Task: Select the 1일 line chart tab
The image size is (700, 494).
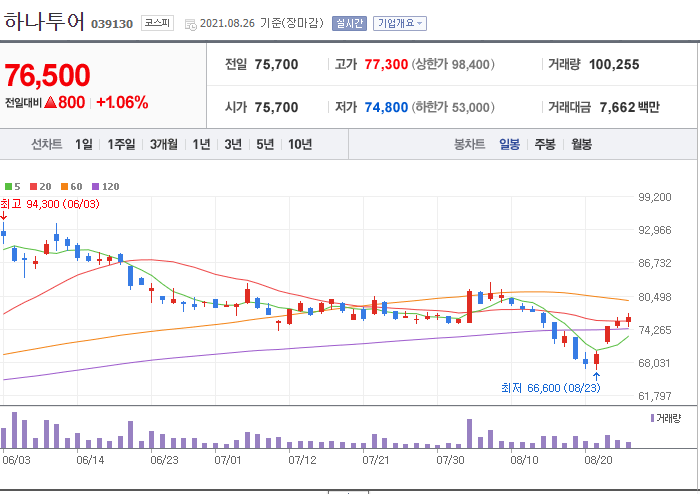Action: 84,144
